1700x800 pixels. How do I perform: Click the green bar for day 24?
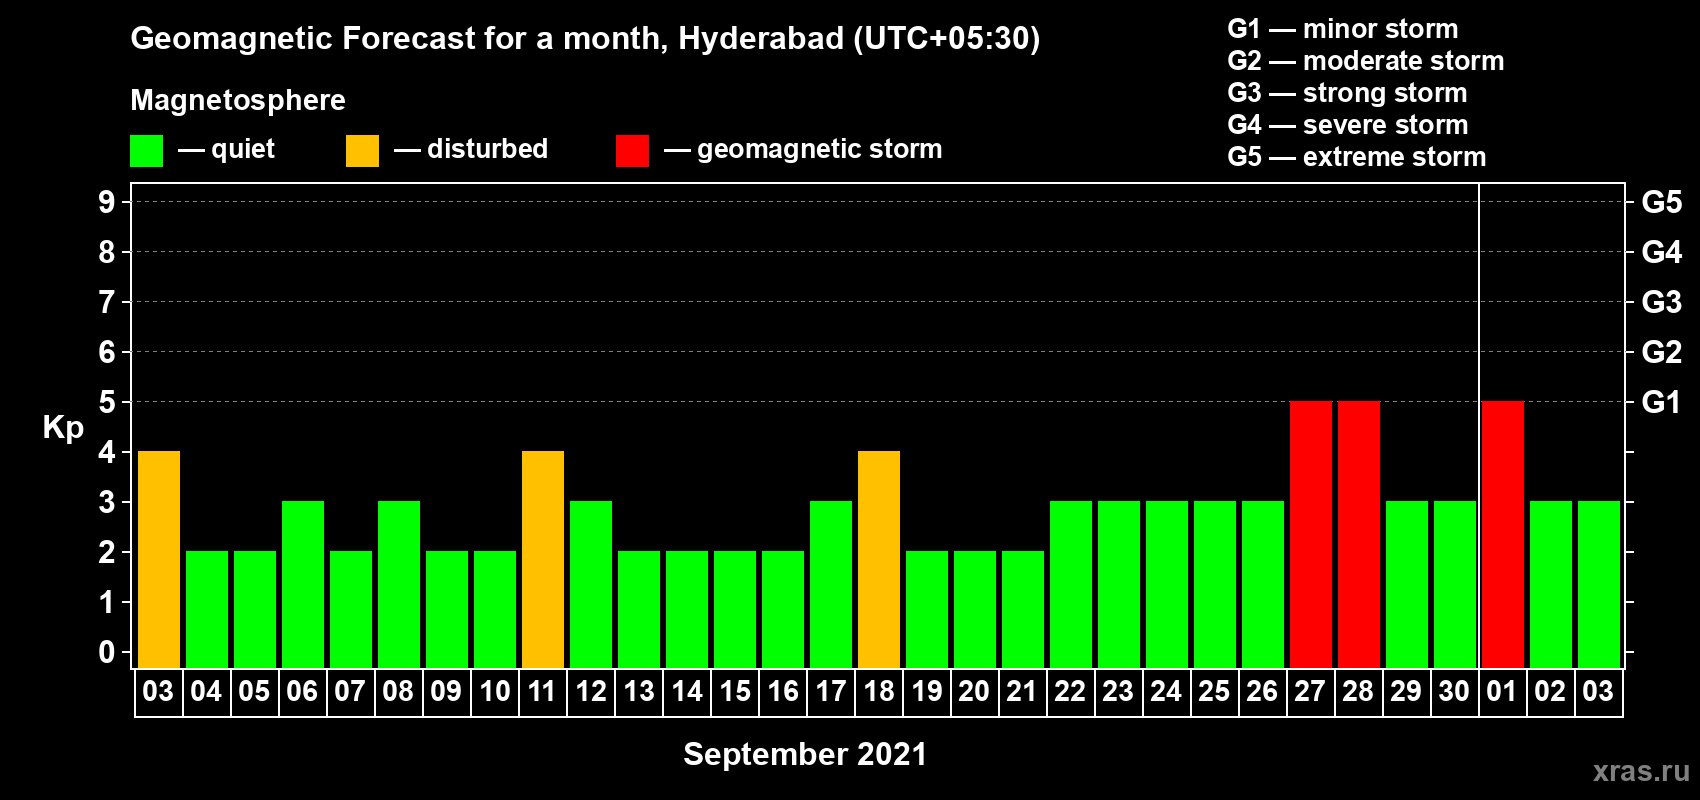[x=1167, y=585]
